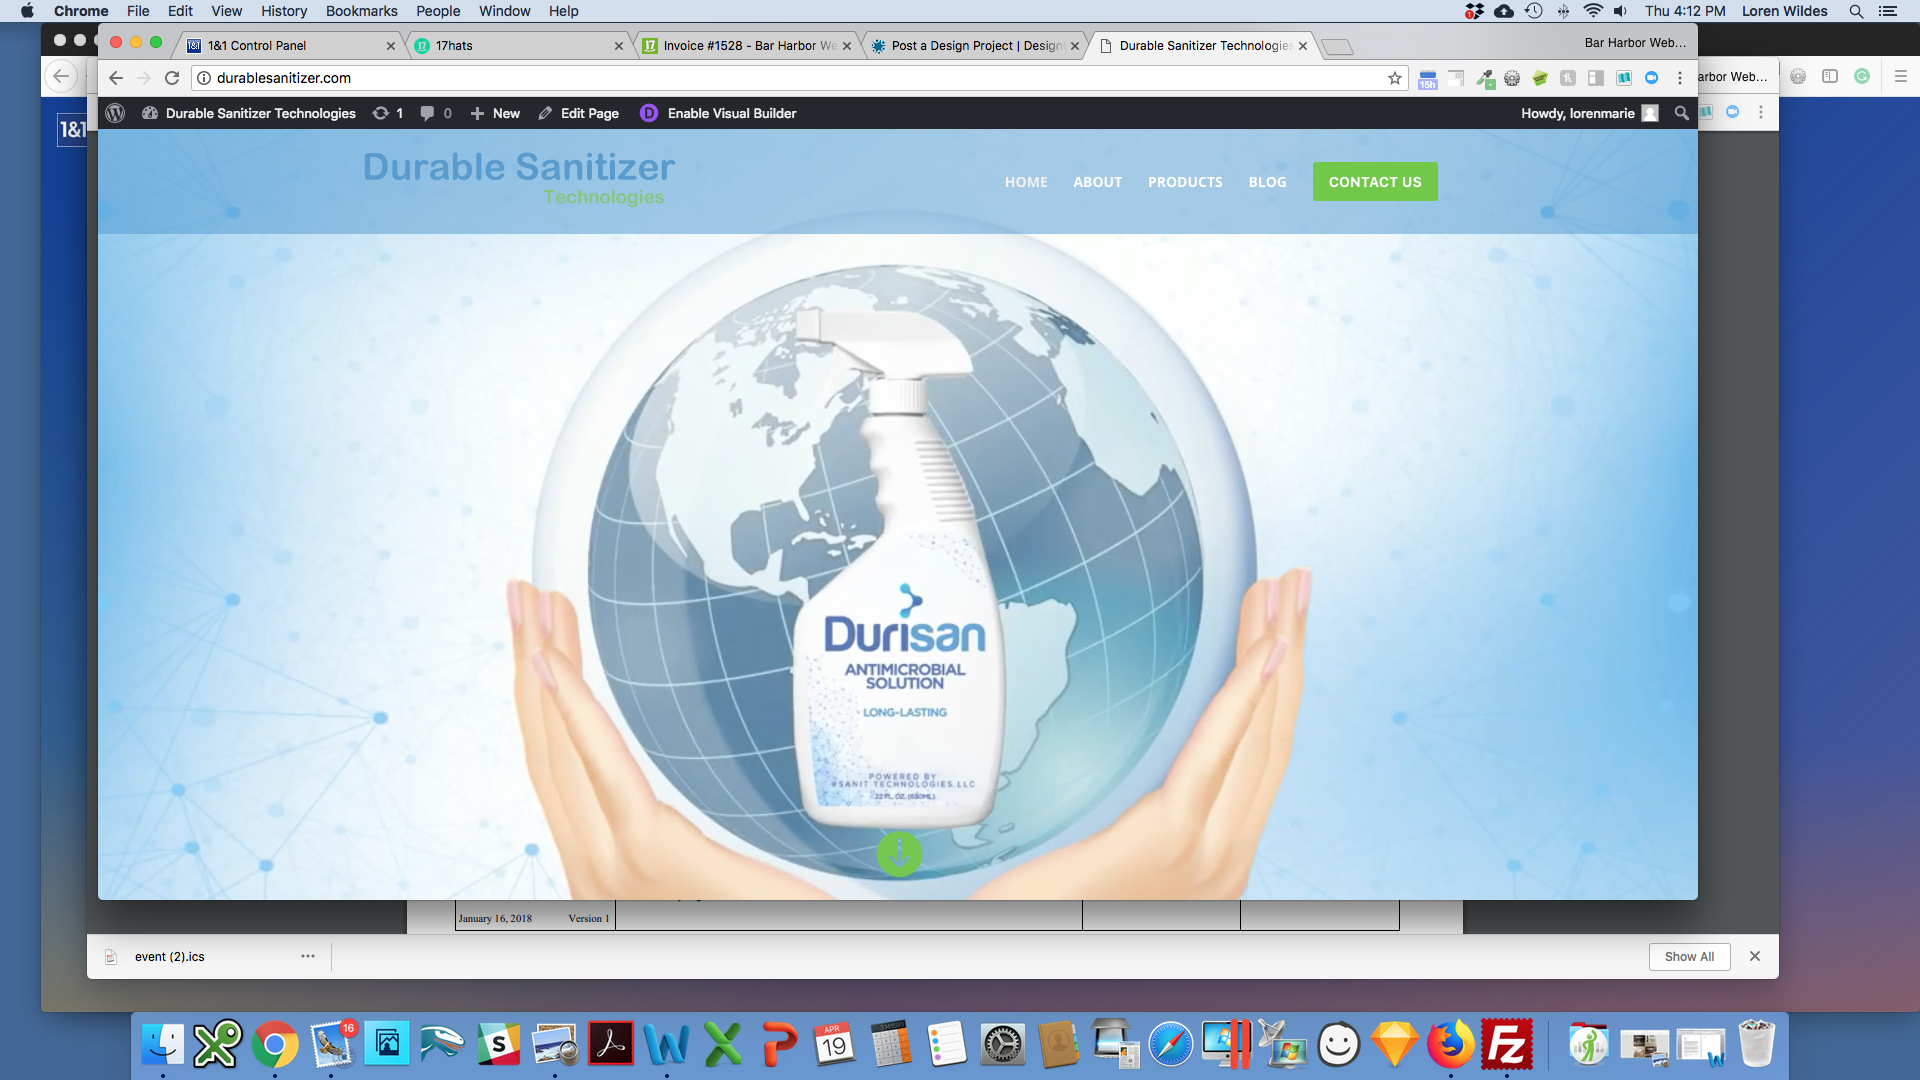
Task: Bookmark page with the star icon
Action: point(1394,78)
